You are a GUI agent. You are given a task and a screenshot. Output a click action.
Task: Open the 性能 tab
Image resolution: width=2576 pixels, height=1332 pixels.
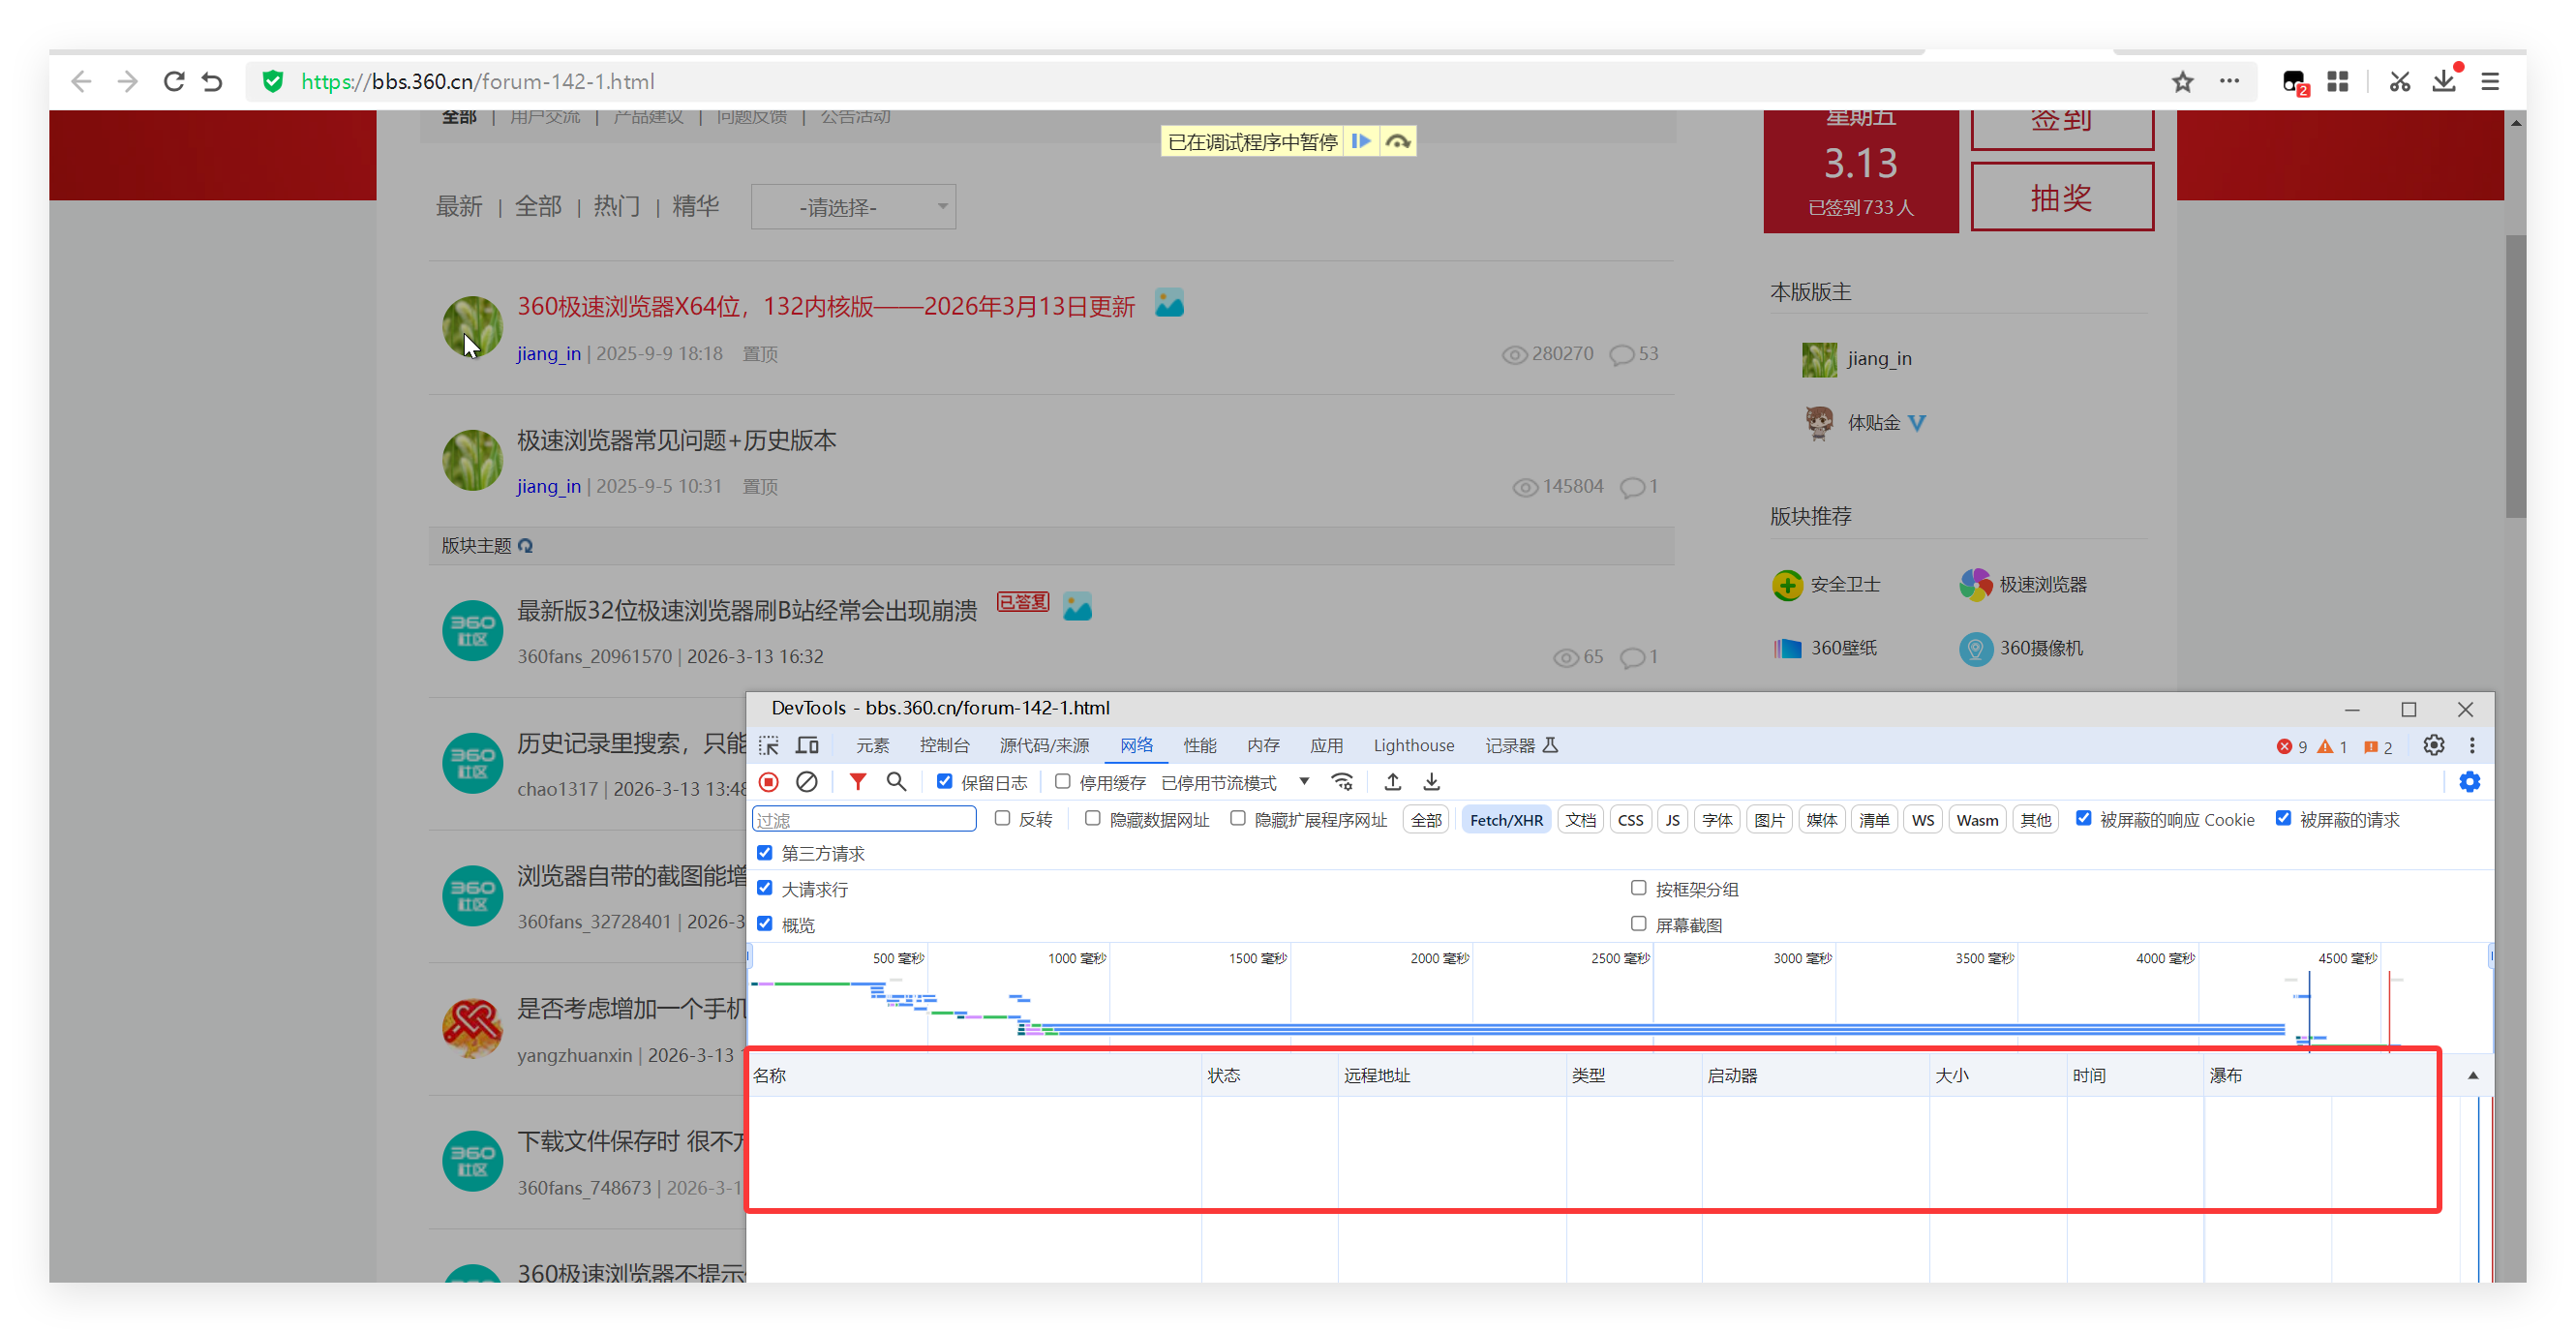(1200, 745)
